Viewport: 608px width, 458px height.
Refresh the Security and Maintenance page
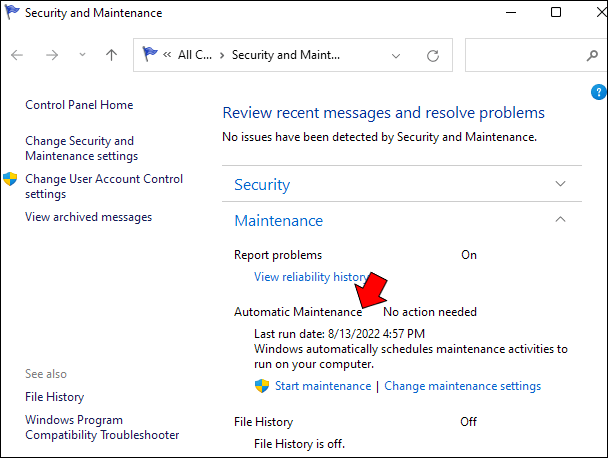click(433, 56)
